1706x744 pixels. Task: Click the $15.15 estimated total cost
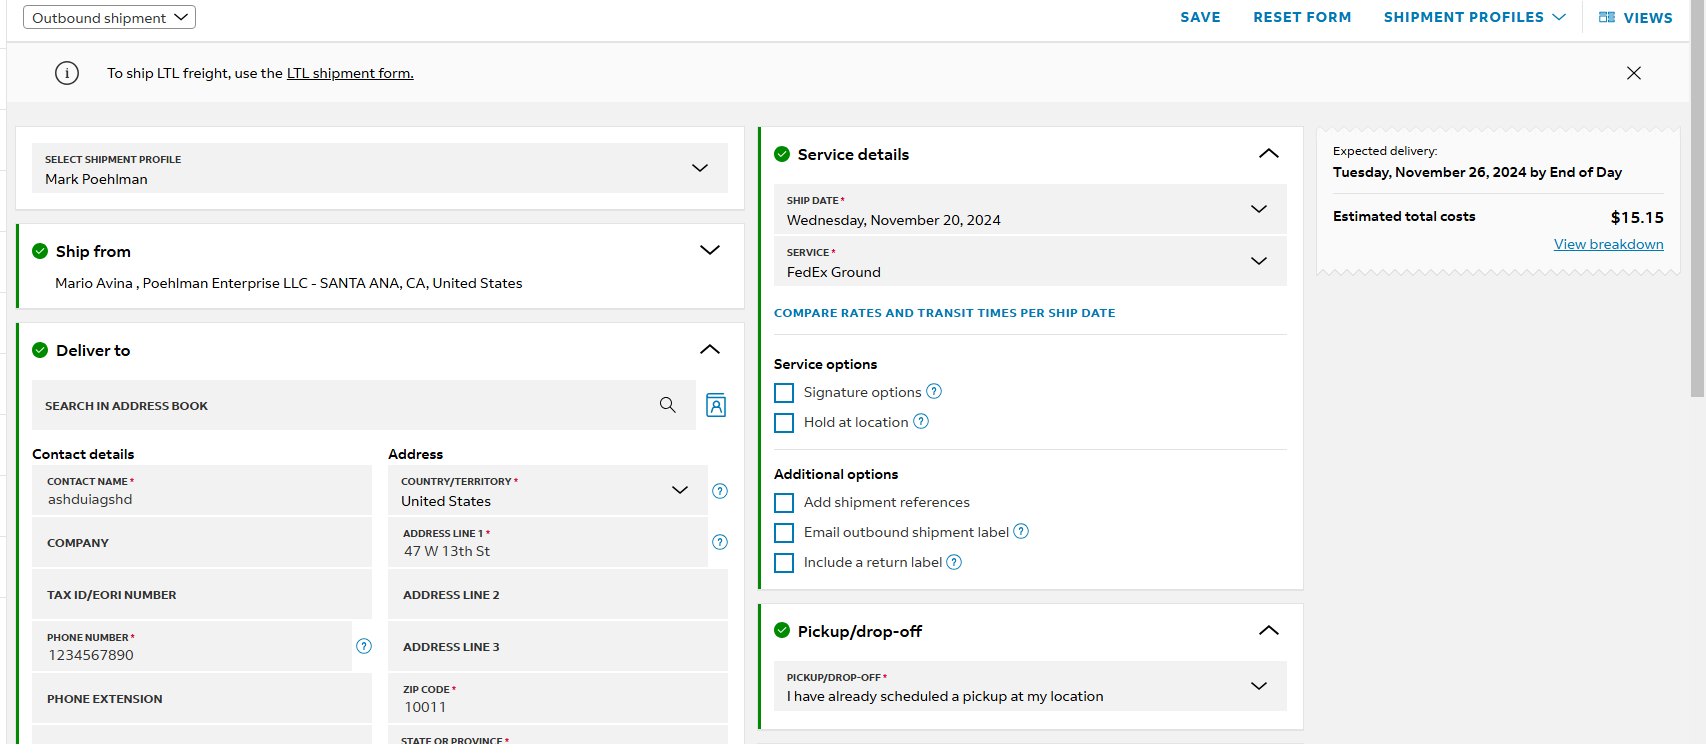click(x=1637, y=217)
